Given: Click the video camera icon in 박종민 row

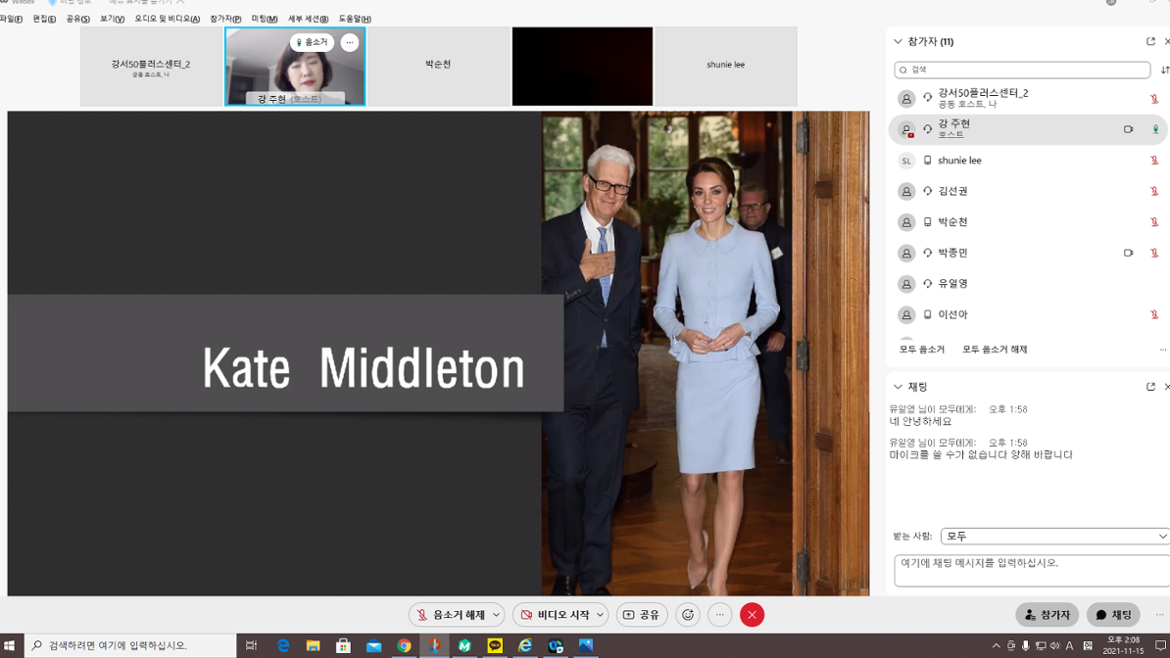Looking at the screenshot, I should (x=1128, y=253).
